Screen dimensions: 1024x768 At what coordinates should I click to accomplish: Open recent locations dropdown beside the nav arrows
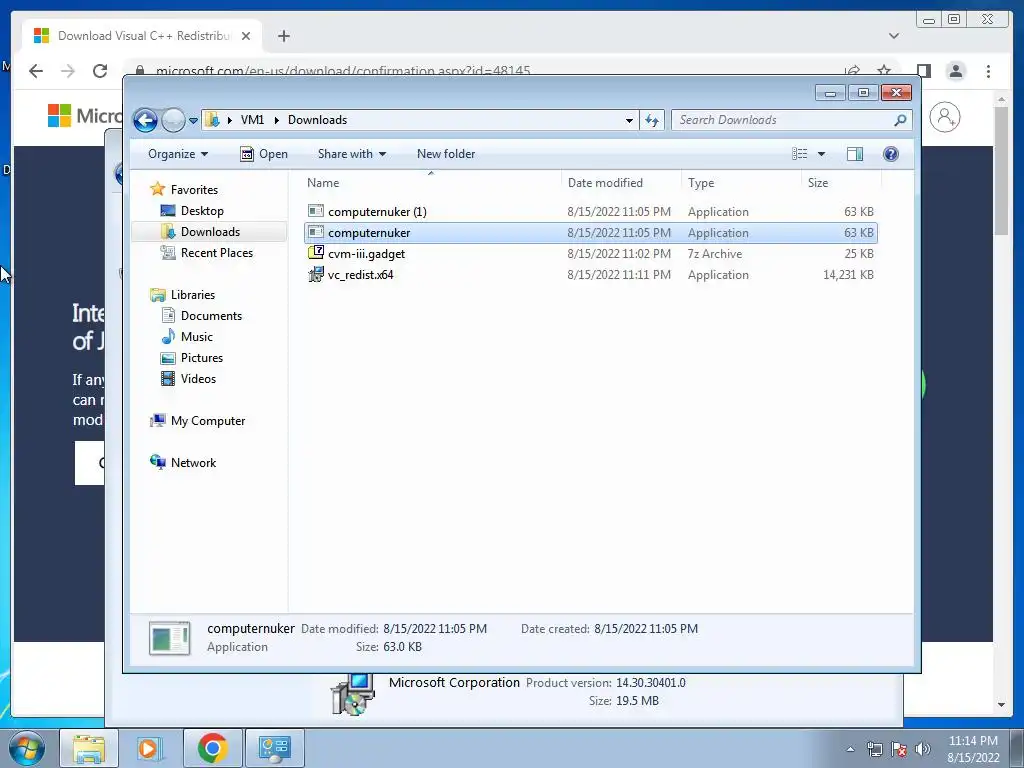[193, 121]
